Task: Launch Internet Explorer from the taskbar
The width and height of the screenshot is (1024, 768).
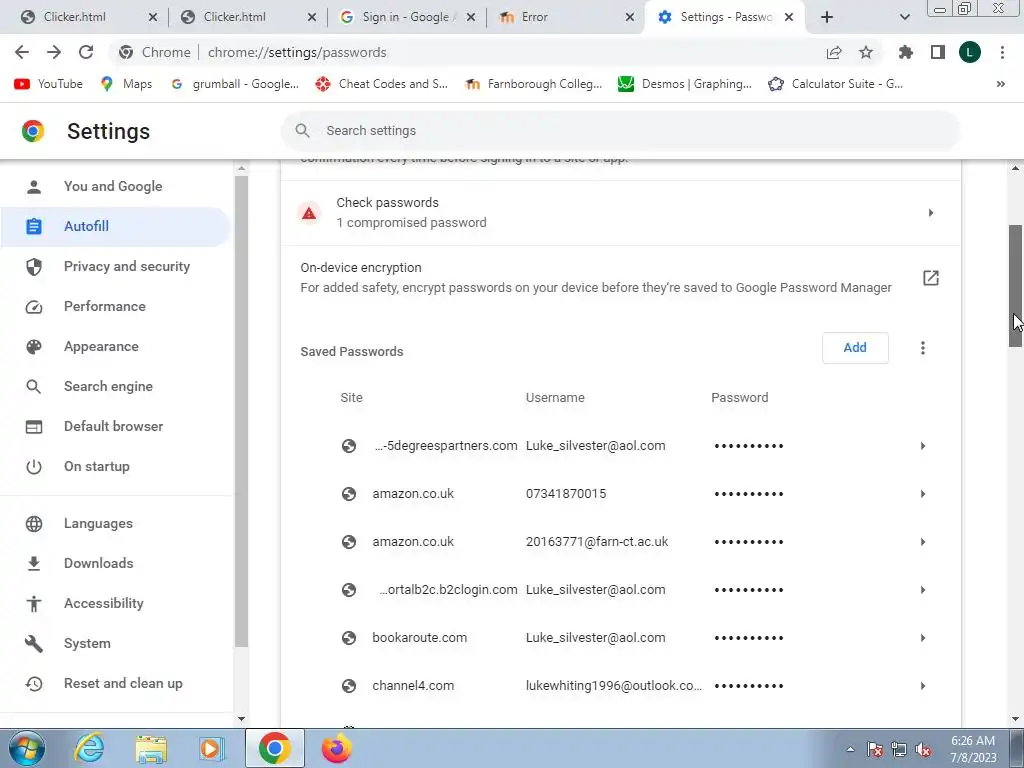Action: coord(89,748)
